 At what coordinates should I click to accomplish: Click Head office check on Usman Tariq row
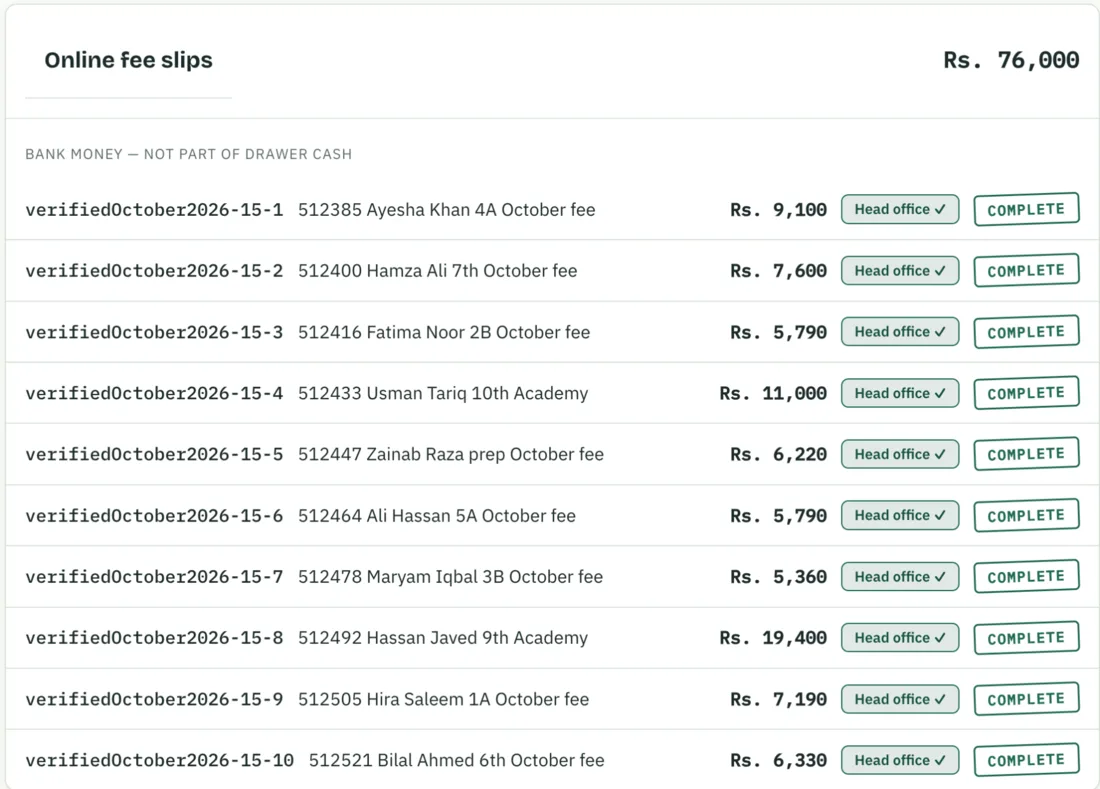(x=900, y=393)
